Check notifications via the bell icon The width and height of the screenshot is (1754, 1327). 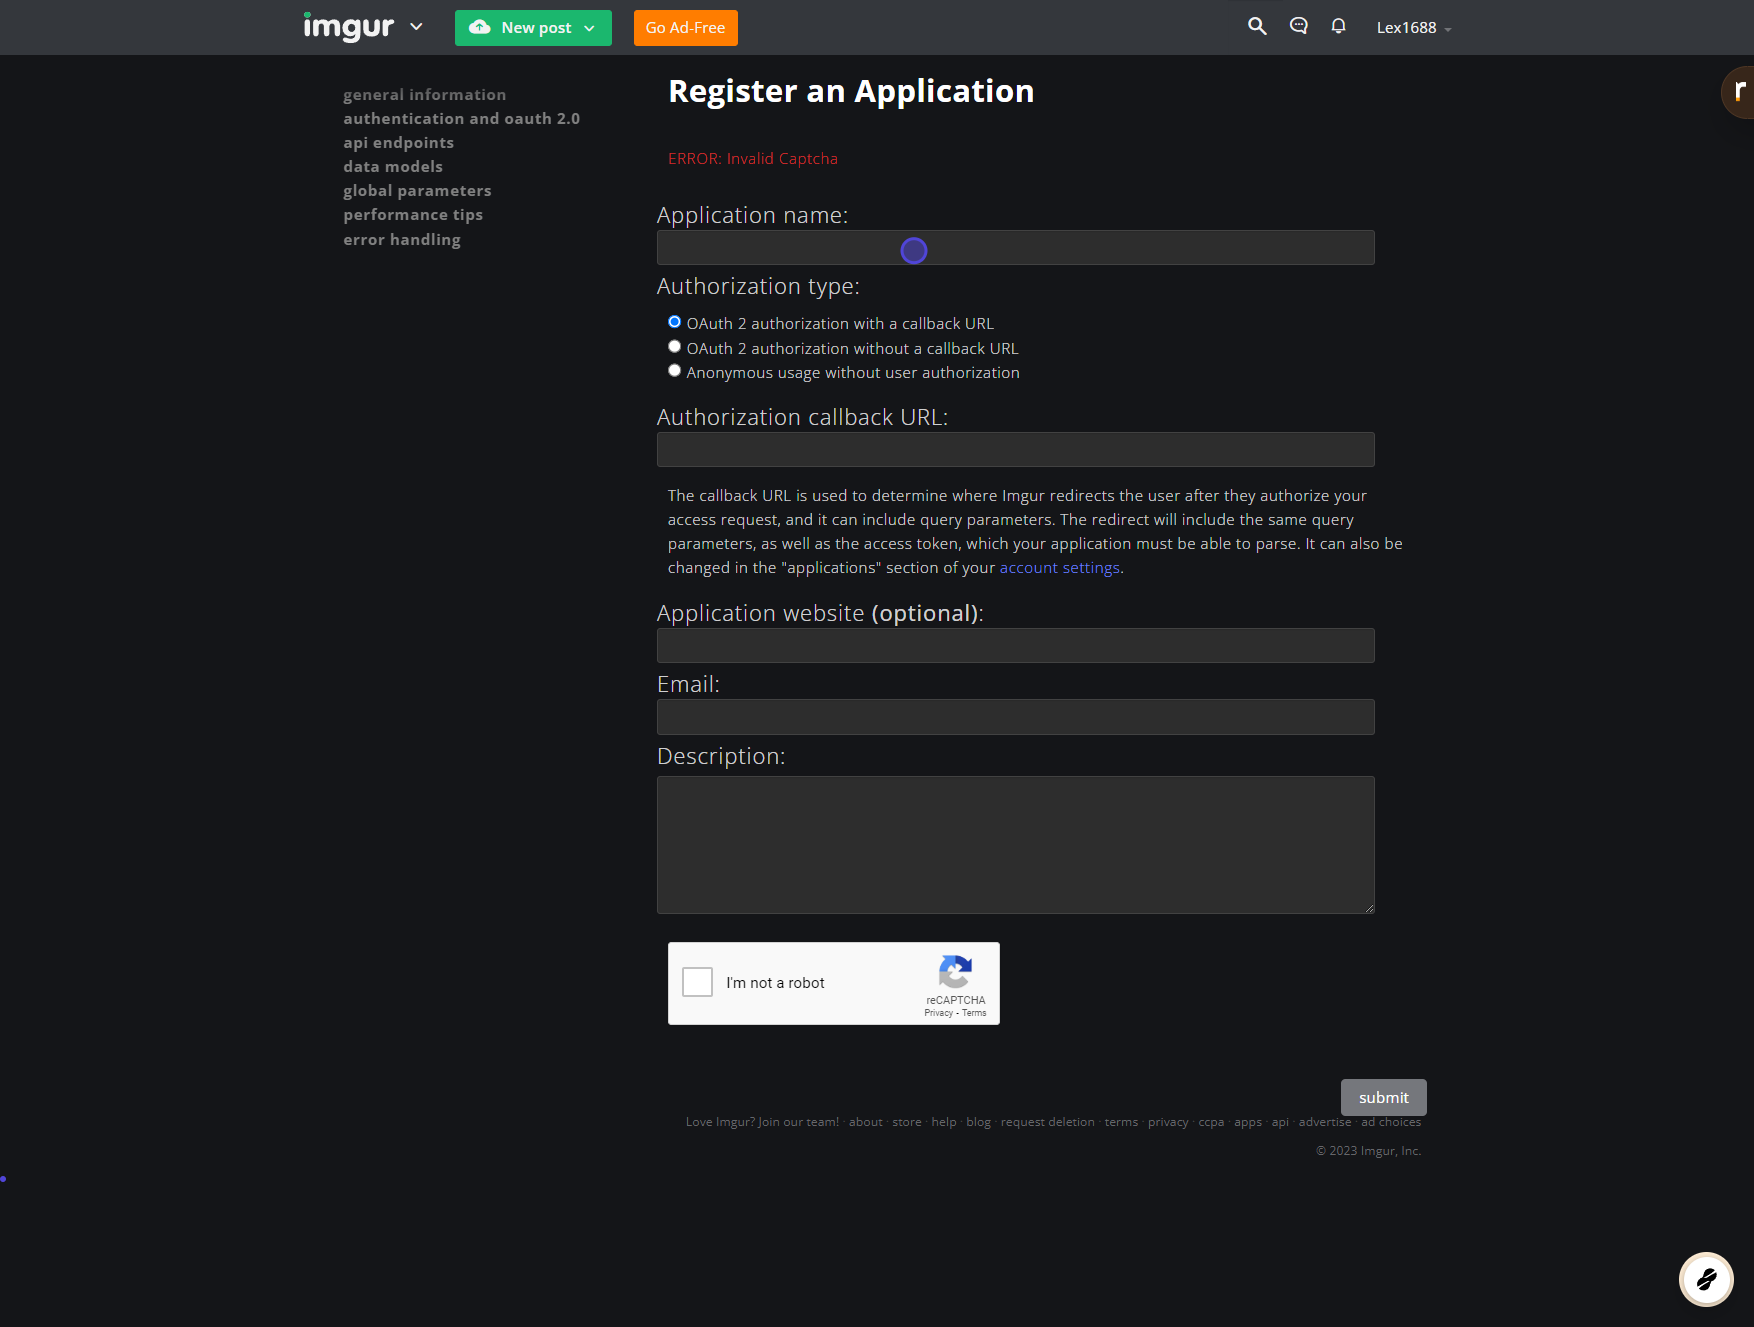[x=1337, y=26]
